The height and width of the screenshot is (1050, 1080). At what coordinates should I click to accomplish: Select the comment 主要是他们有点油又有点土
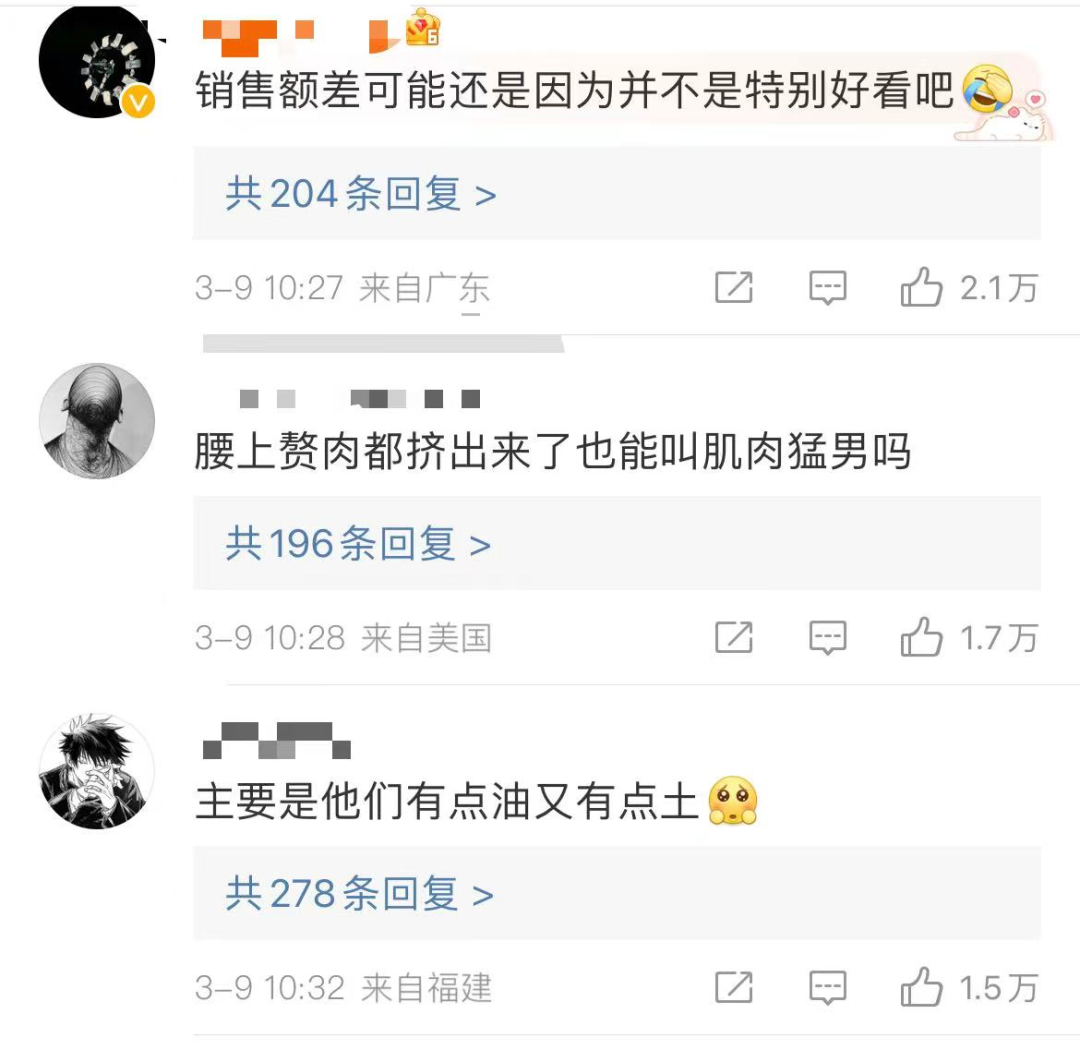446,802
